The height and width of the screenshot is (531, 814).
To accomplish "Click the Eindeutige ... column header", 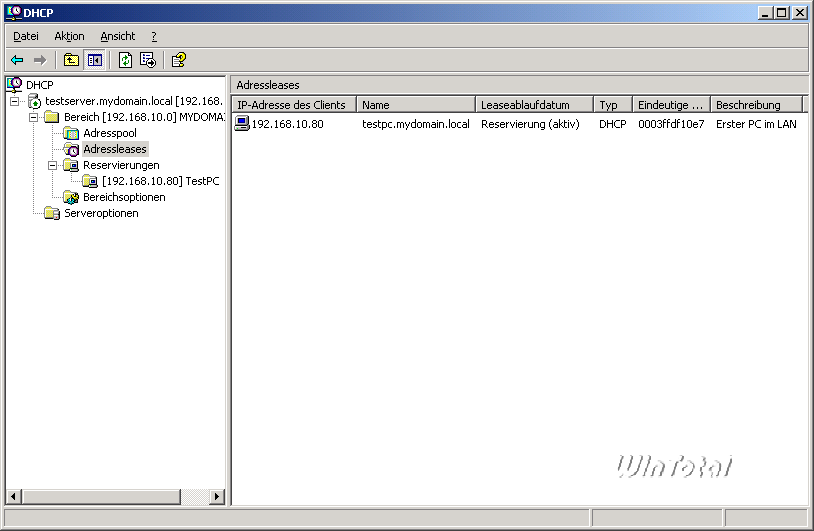I will (671, 105).
